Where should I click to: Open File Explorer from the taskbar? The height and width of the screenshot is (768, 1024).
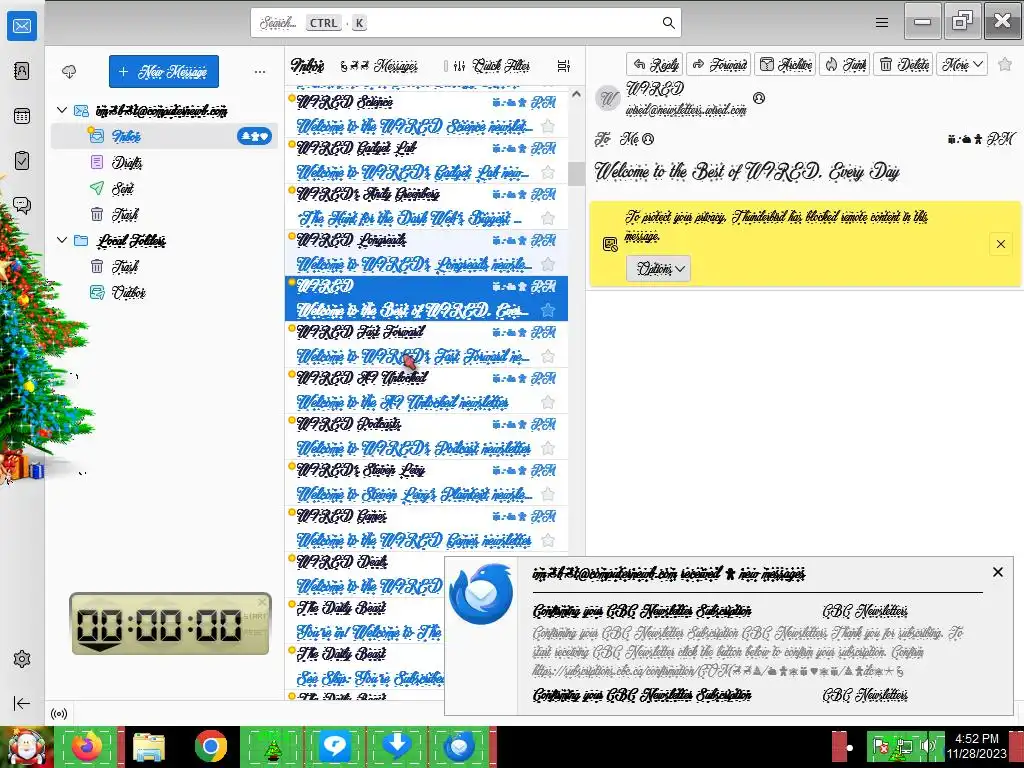(x=149, y=746)
